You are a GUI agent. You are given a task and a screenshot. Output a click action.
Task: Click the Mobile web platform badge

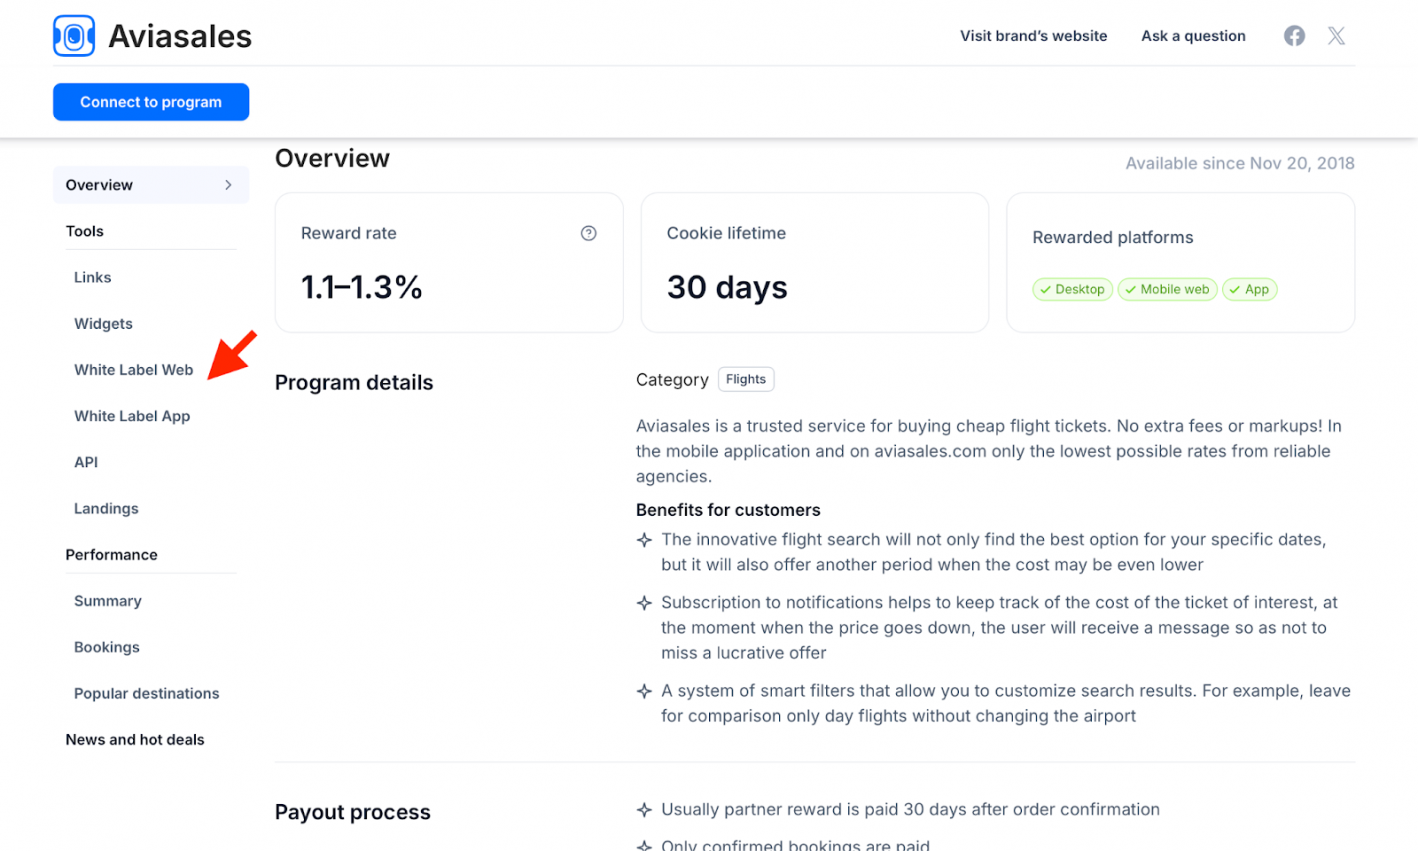click(1167, 289)
